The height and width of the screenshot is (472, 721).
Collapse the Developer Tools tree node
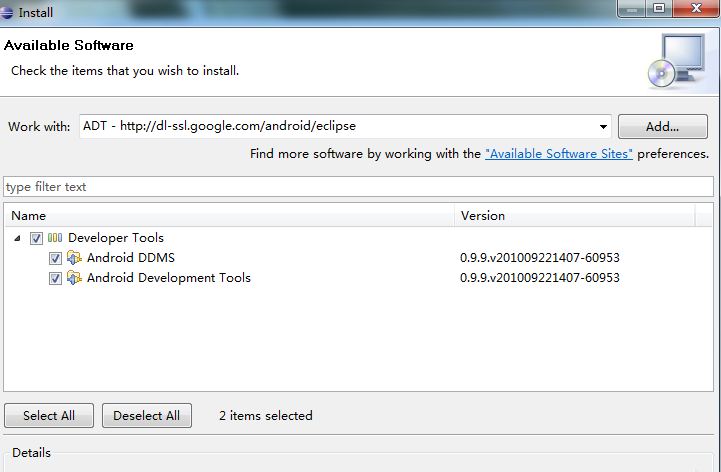click(x=17, y=238)
